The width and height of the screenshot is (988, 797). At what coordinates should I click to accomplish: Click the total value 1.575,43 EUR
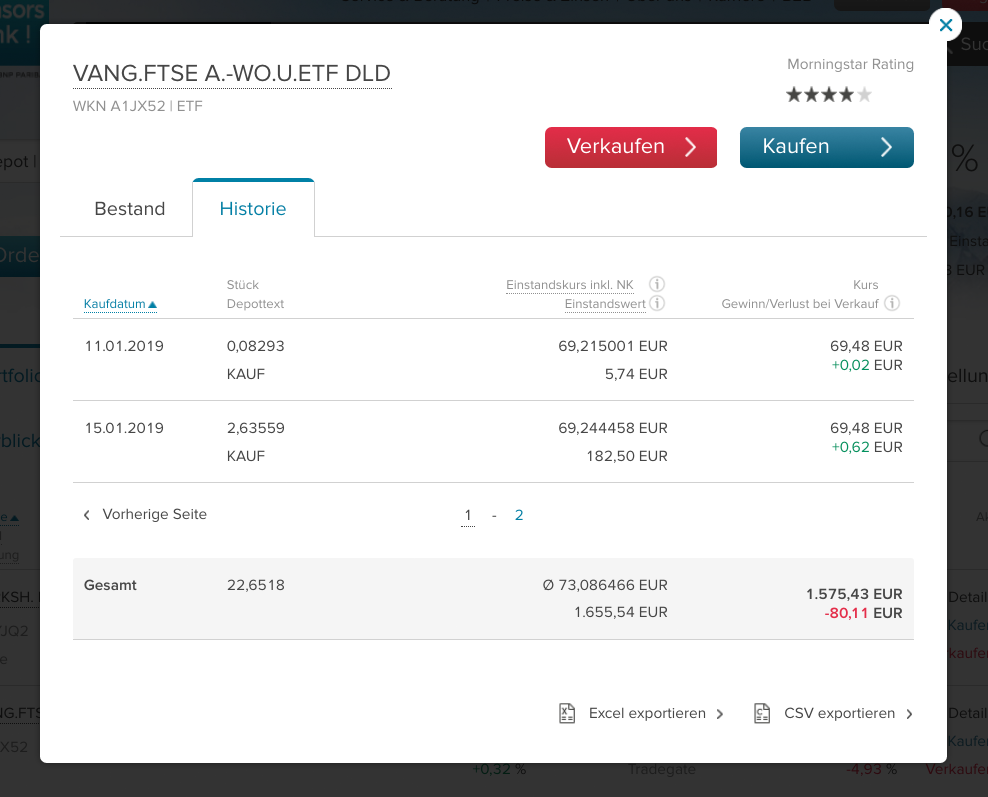[x=854, y=594]
